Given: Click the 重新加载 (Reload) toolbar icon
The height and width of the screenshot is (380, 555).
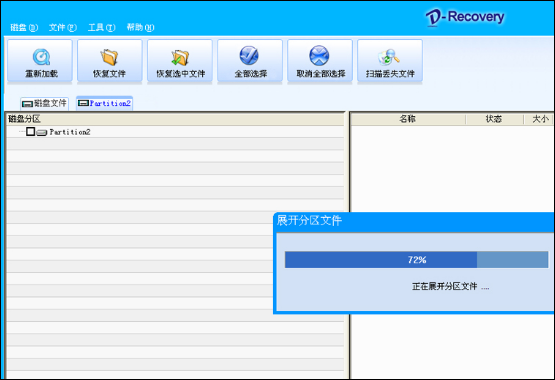Looking at the screenshot, I should point(41,57).
